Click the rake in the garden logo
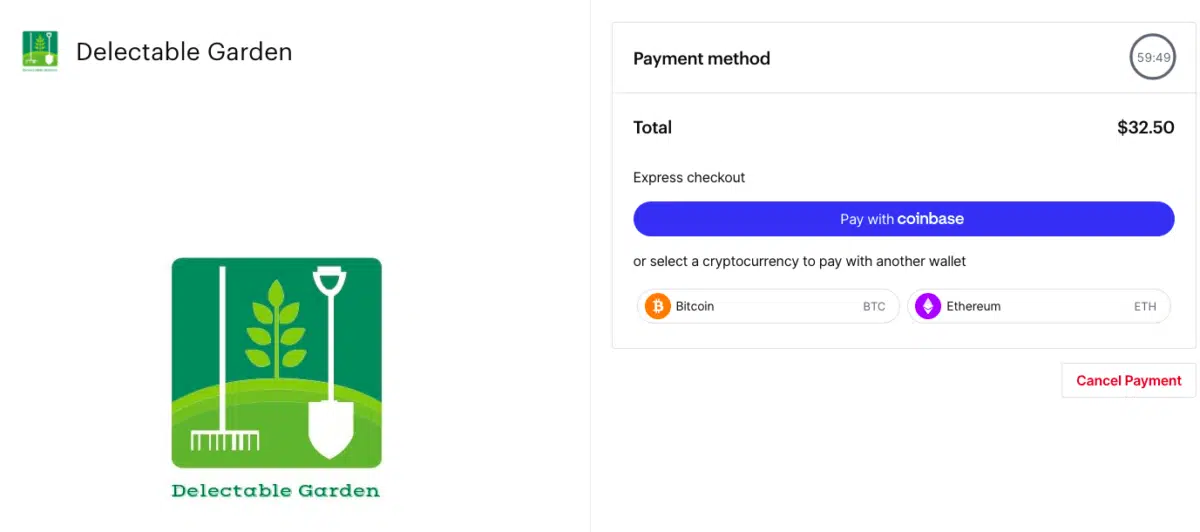Viewport: 1200px width, 532px height. click(224, 358)
